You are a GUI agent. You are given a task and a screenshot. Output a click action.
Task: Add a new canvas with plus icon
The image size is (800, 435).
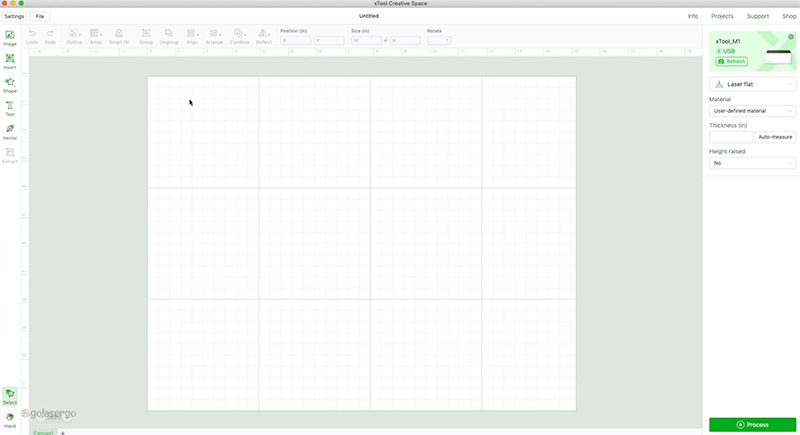[63, 432]
